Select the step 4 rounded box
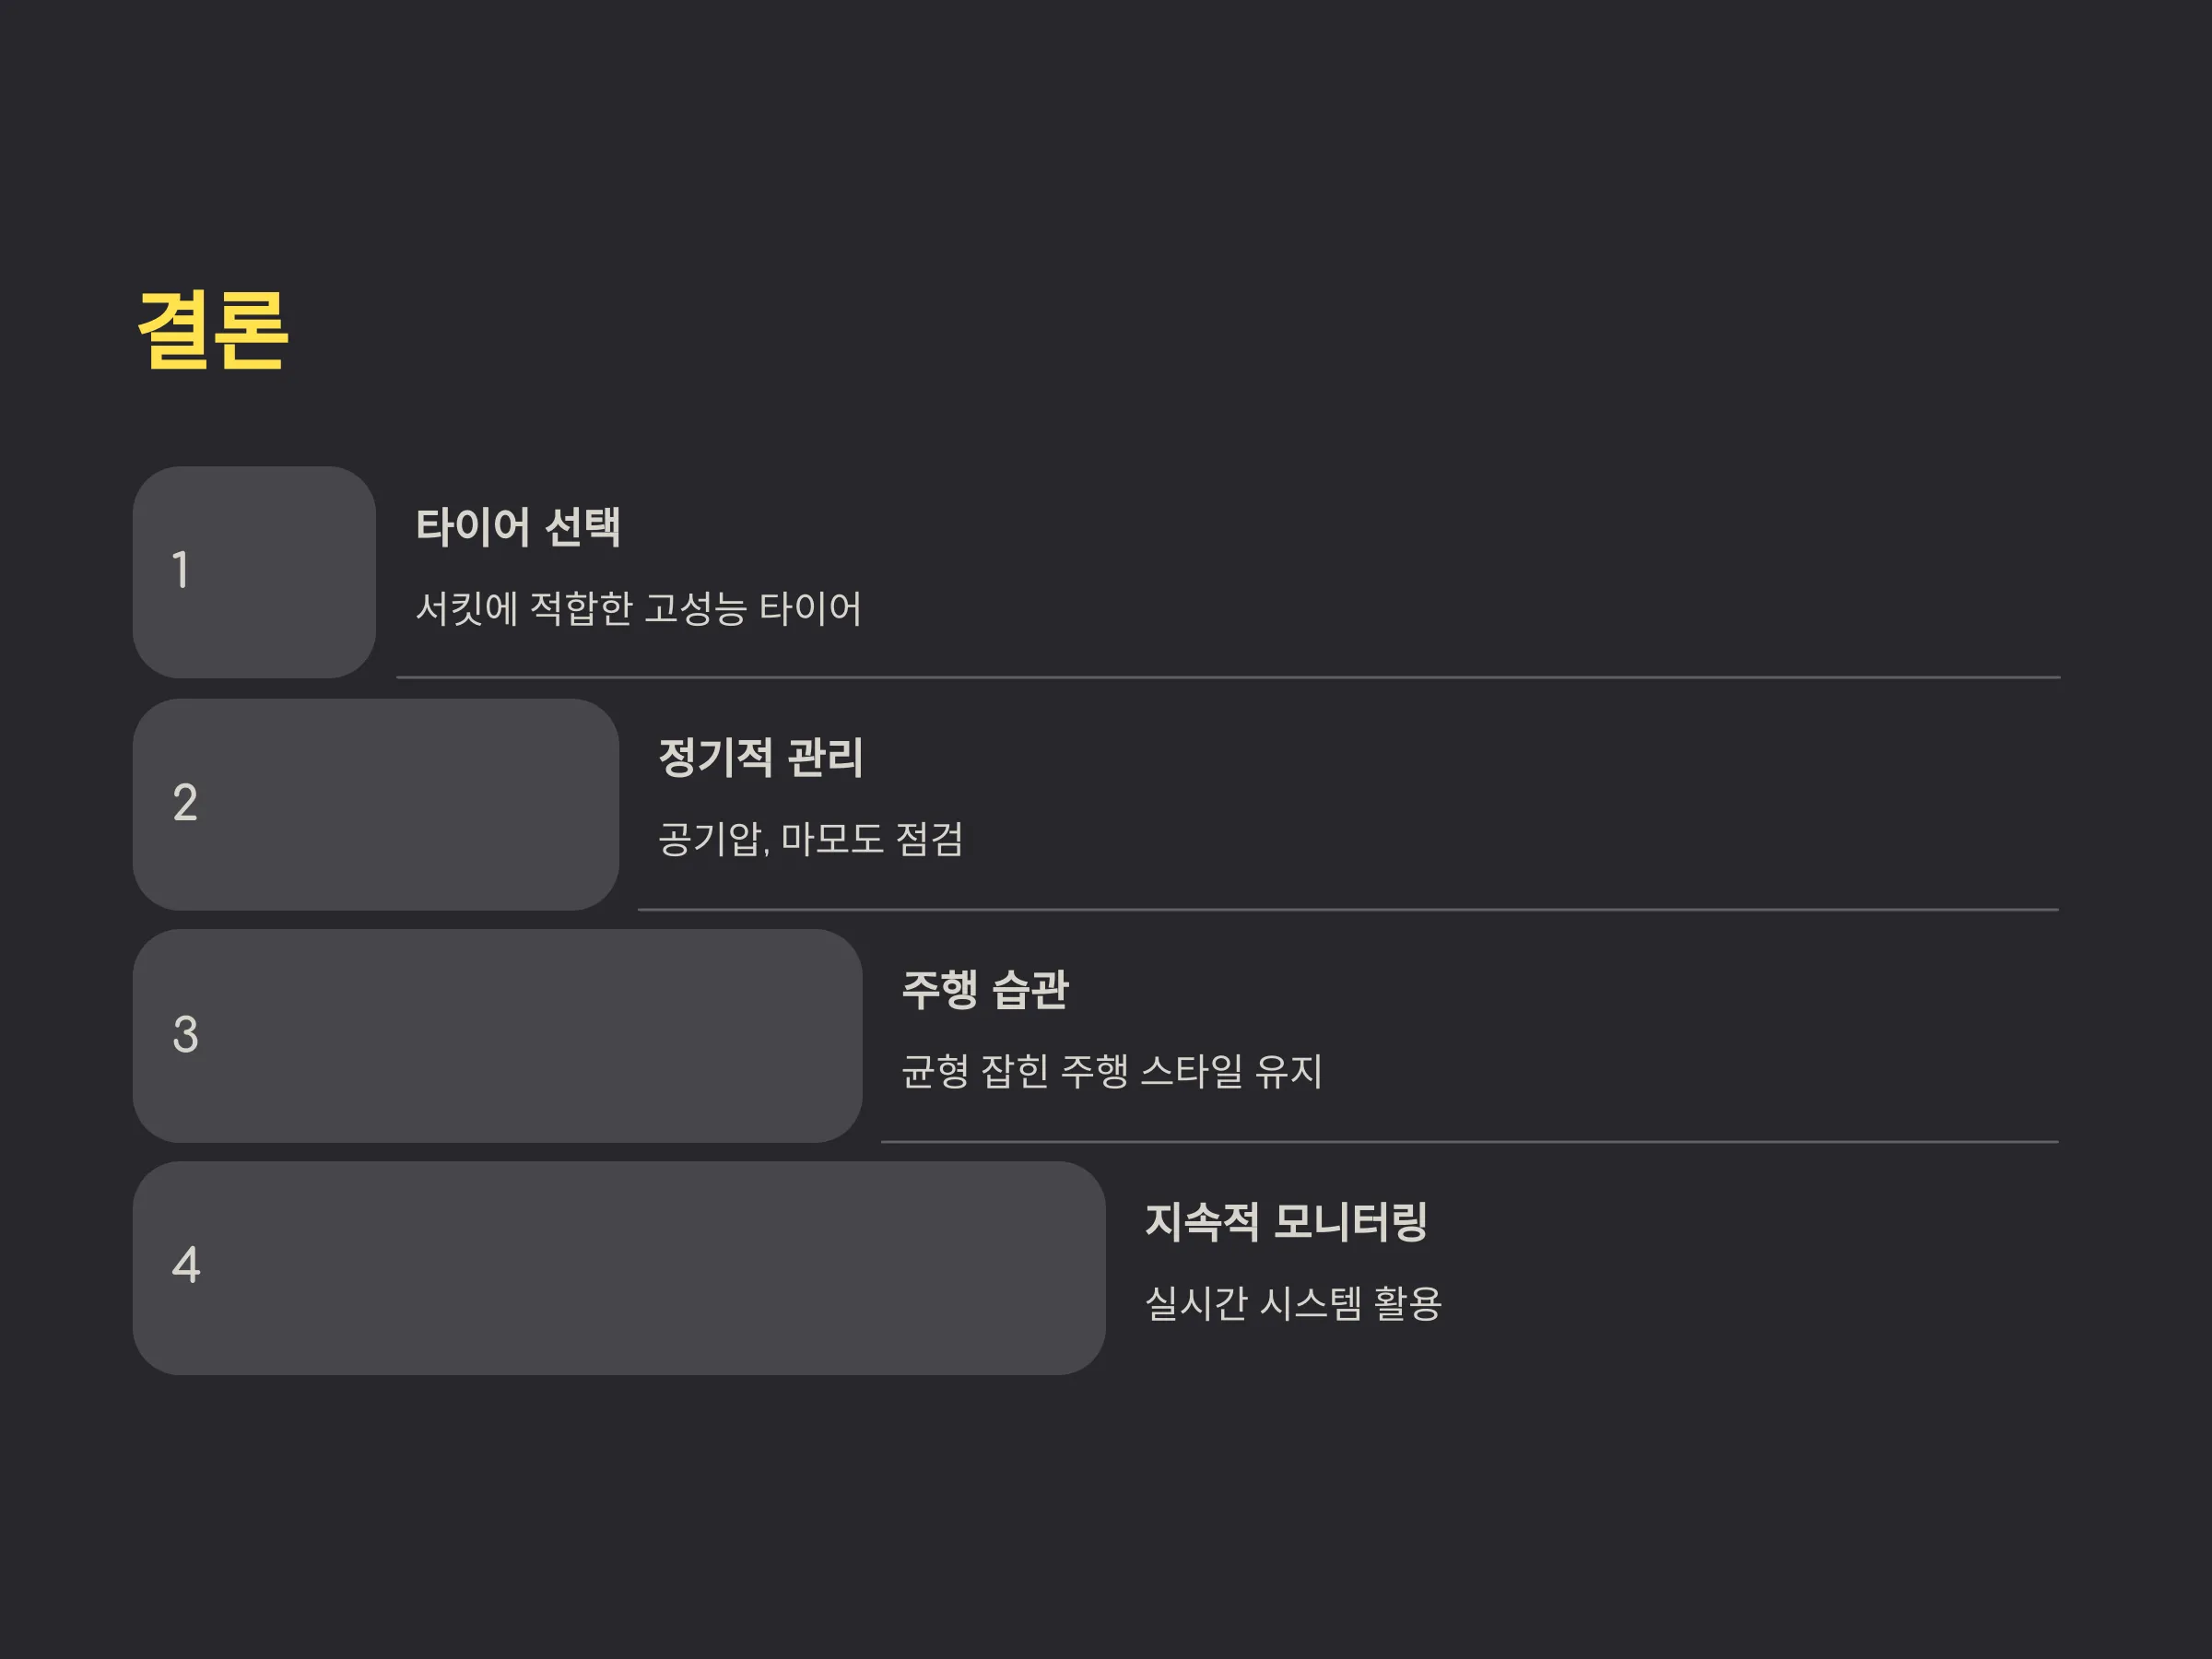Image resolution: width=2212 pixels, height=1659 pixels. [x=619, y=1268]
